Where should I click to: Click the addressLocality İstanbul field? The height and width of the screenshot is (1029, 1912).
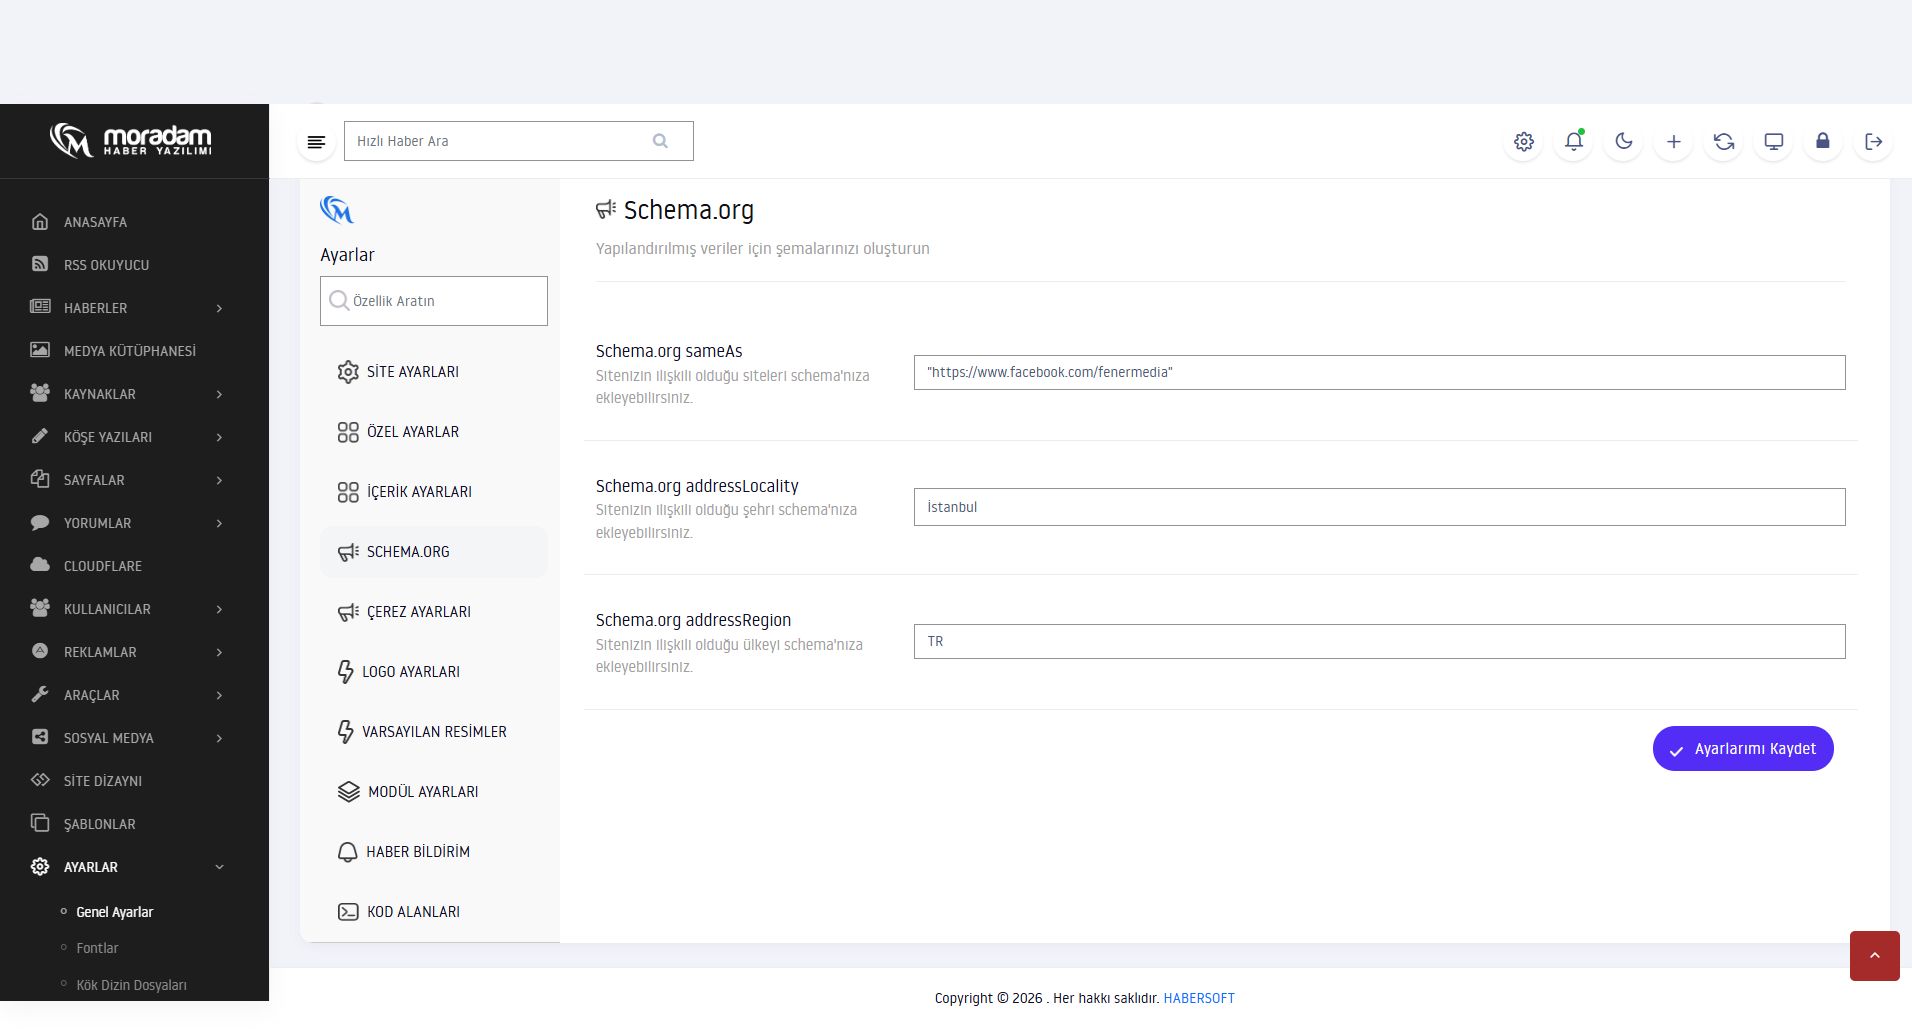[x=1380, y=507]
